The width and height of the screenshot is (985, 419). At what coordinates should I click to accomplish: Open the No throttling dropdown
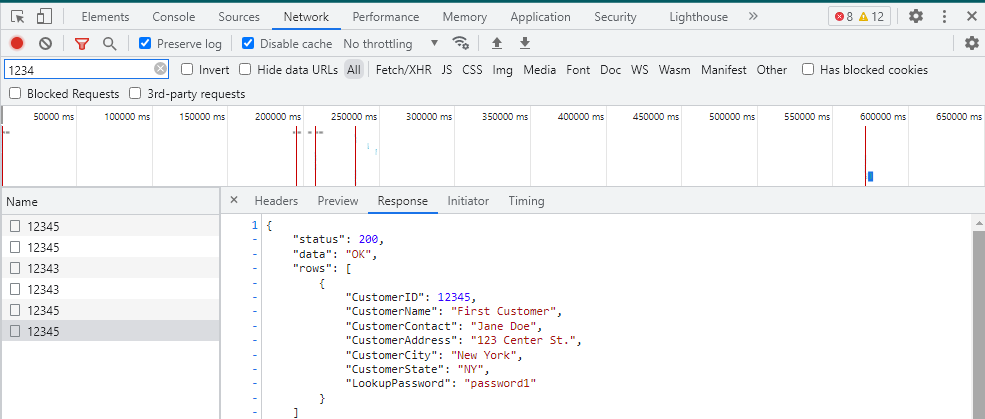391,43
